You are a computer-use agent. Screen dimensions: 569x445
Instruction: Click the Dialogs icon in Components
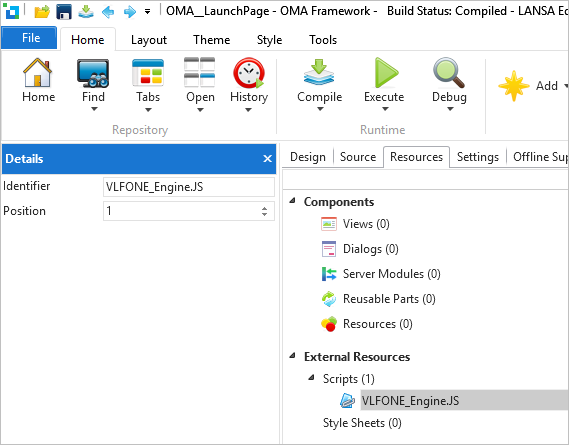click(329, 249)
